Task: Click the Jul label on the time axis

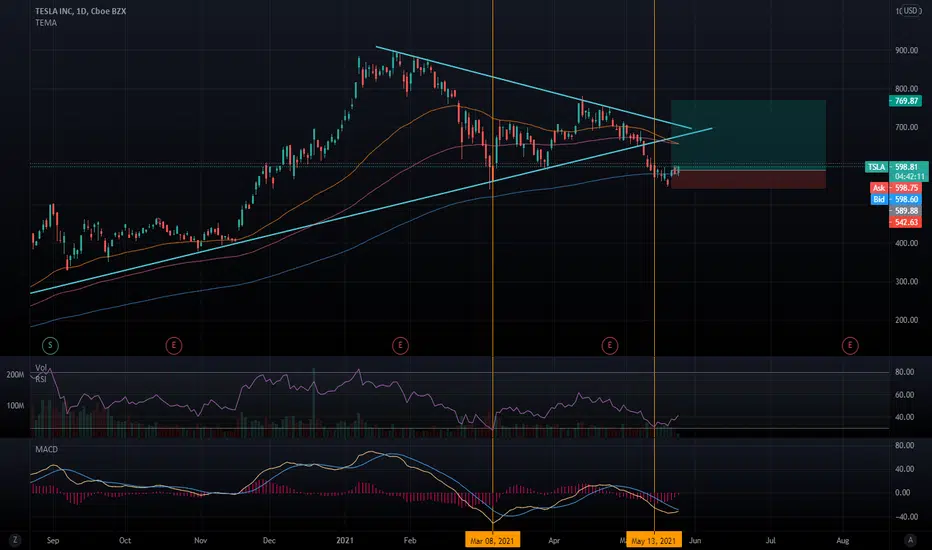Action: coord(771,540)
